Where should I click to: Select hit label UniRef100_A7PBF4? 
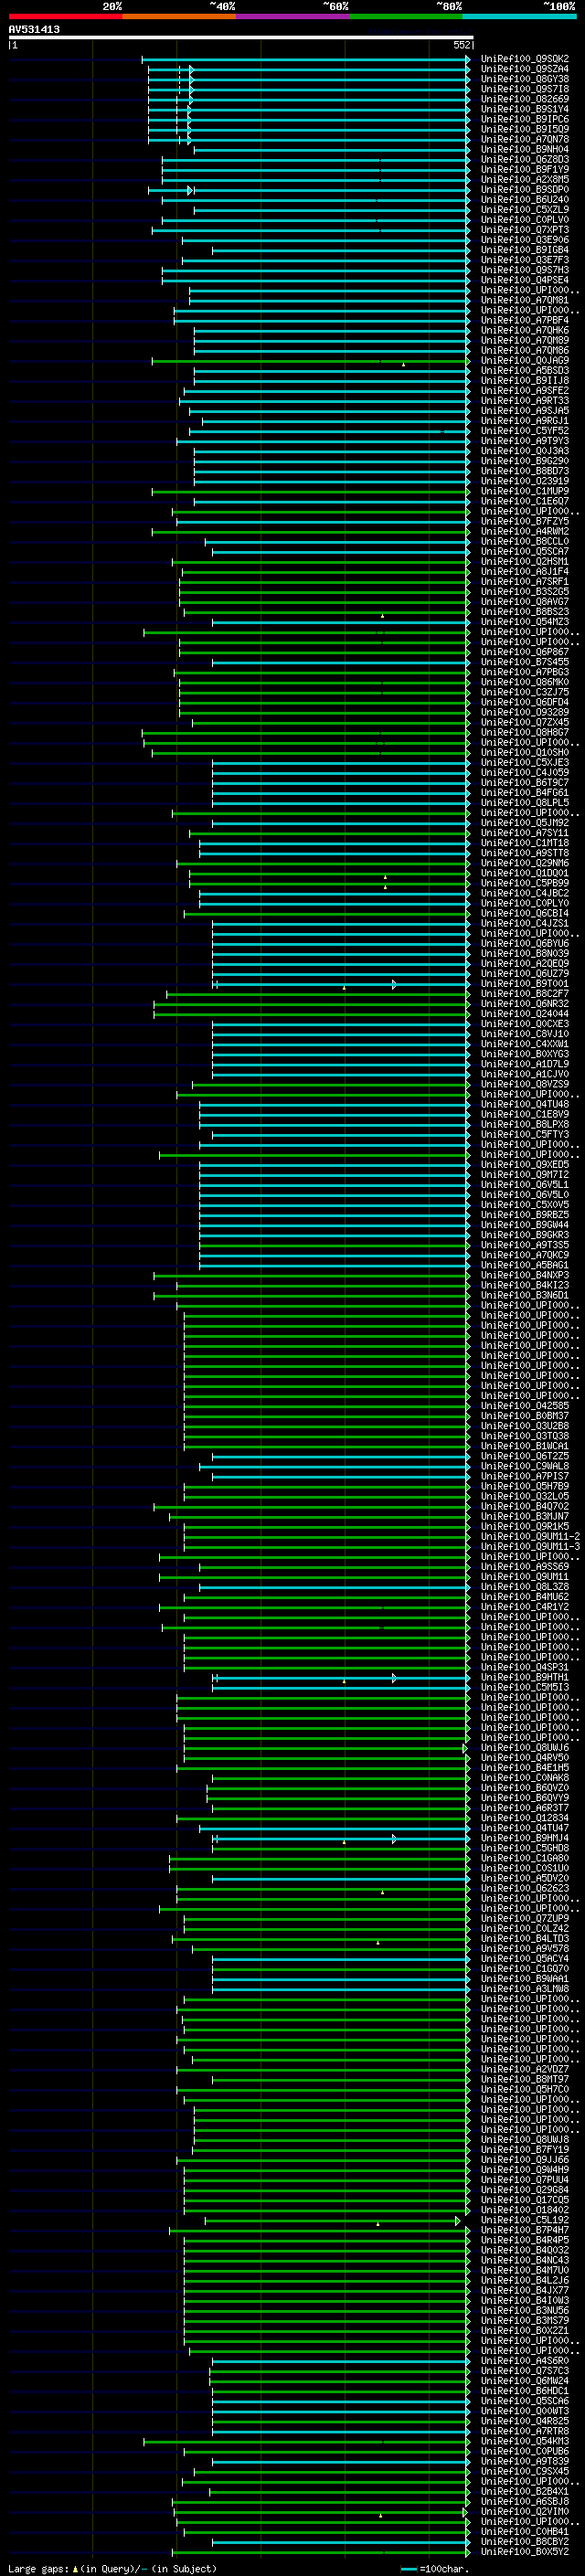coord(525,320)
